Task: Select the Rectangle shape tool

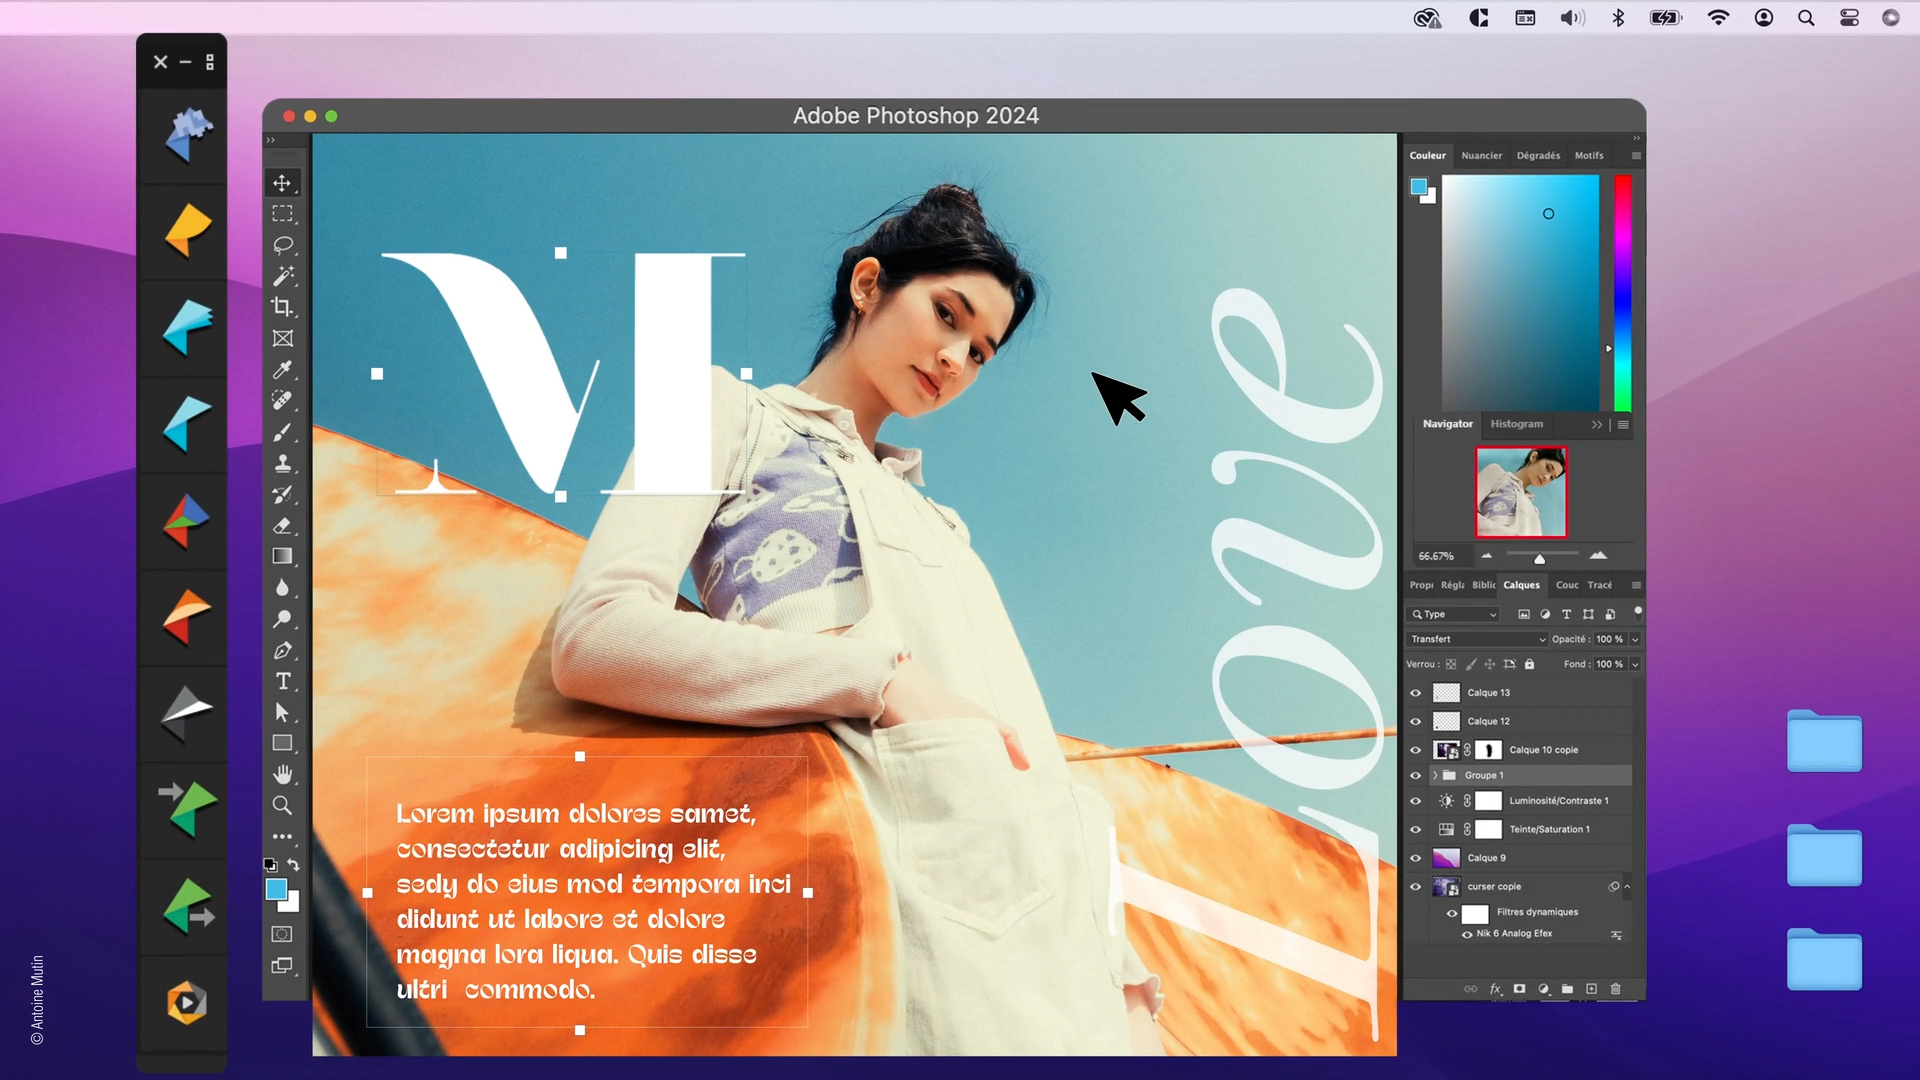Action: click(x=282, y=743)
